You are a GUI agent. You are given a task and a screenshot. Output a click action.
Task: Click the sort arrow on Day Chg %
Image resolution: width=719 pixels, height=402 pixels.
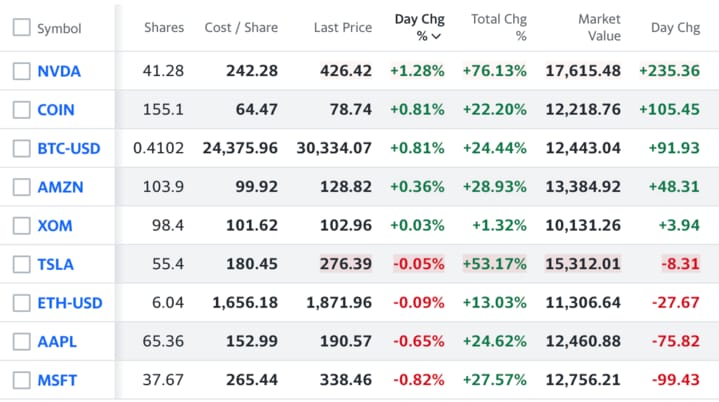pos(436,36)
